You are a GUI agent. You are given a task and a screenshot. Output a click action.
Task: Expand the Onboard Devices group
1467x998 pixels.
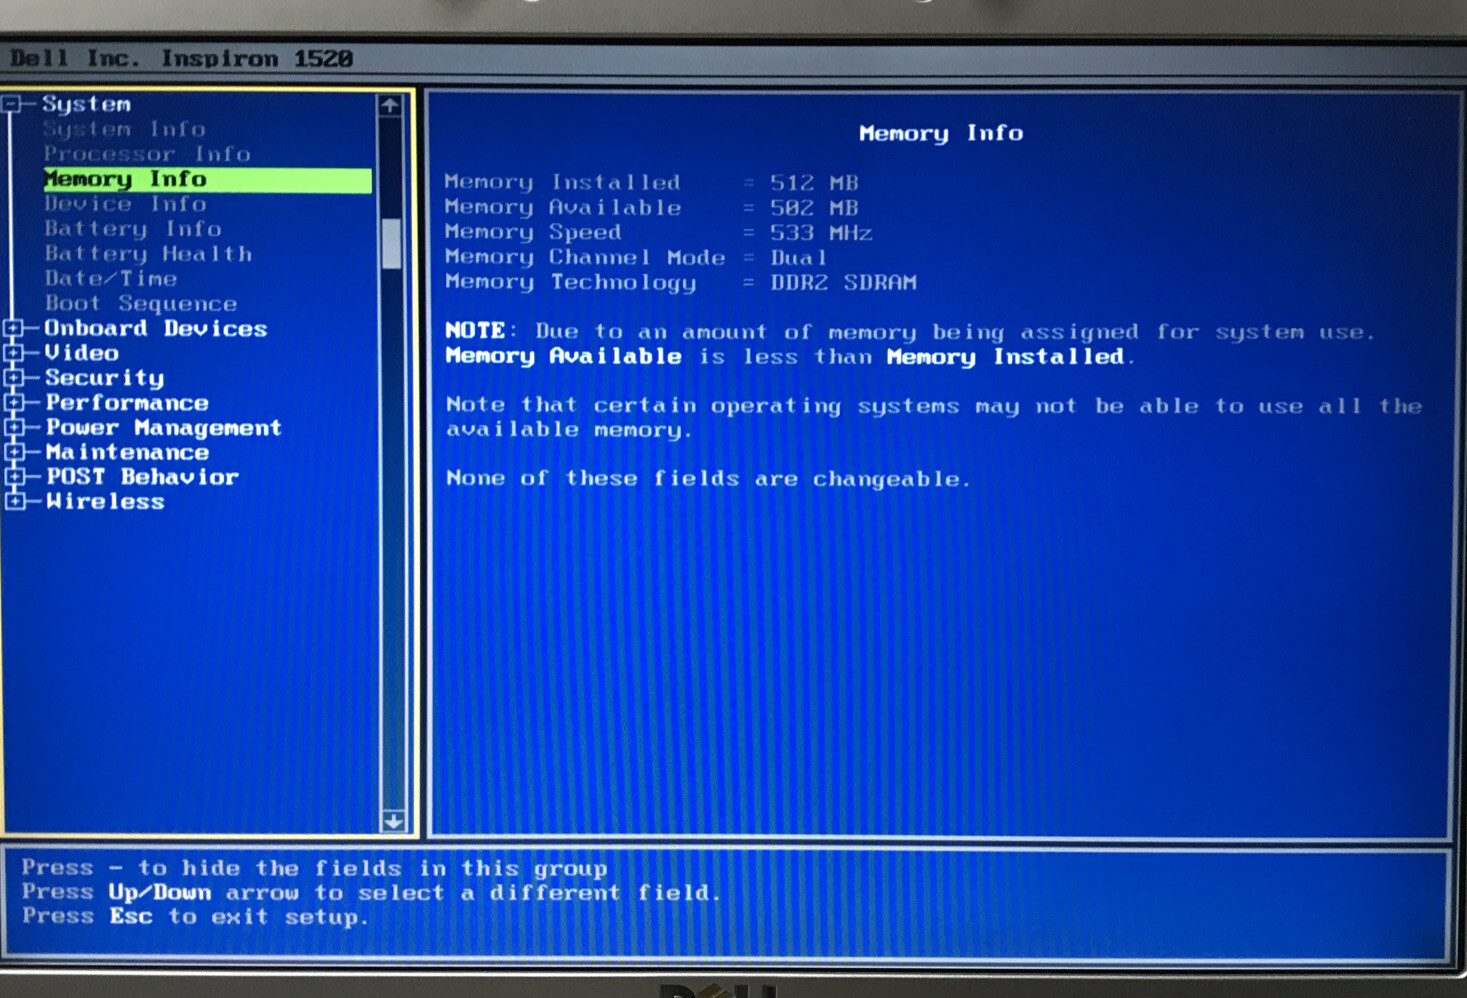tap(13, 328)
